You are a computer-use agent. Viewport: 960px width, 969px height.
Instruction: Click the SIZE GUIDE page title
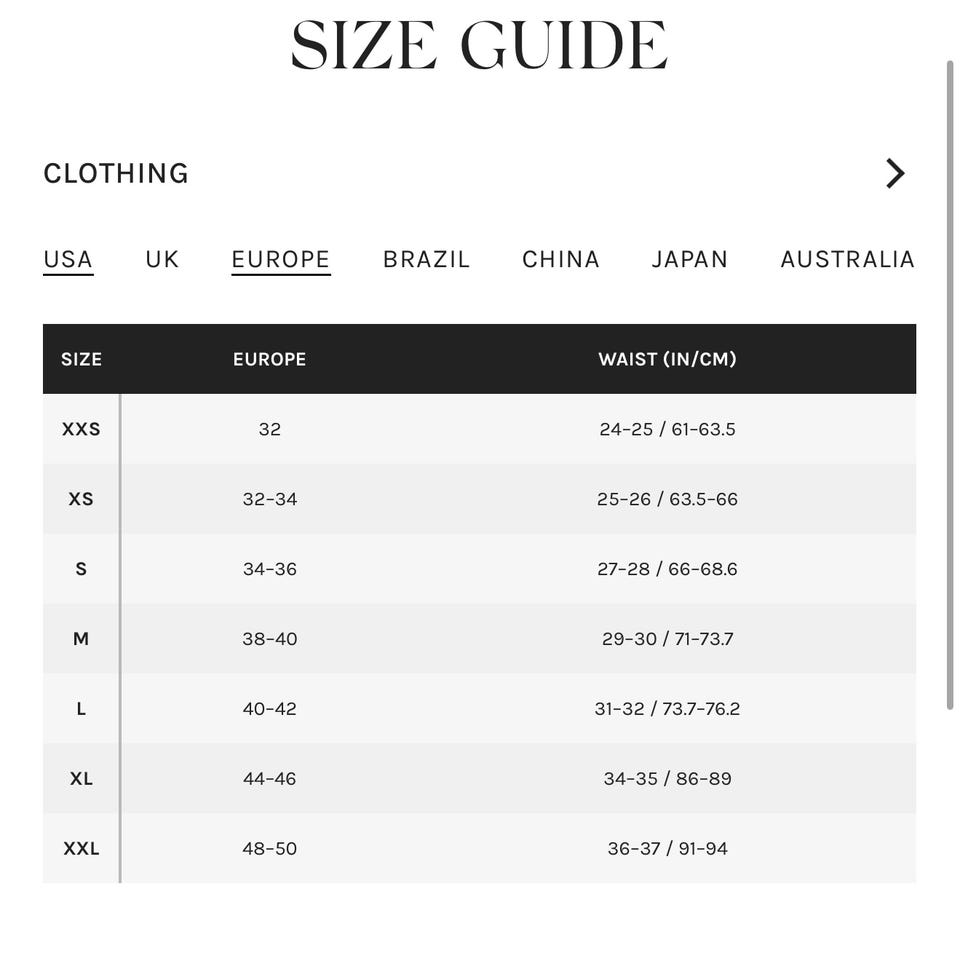pyautogui.click(x=479, y=46)
